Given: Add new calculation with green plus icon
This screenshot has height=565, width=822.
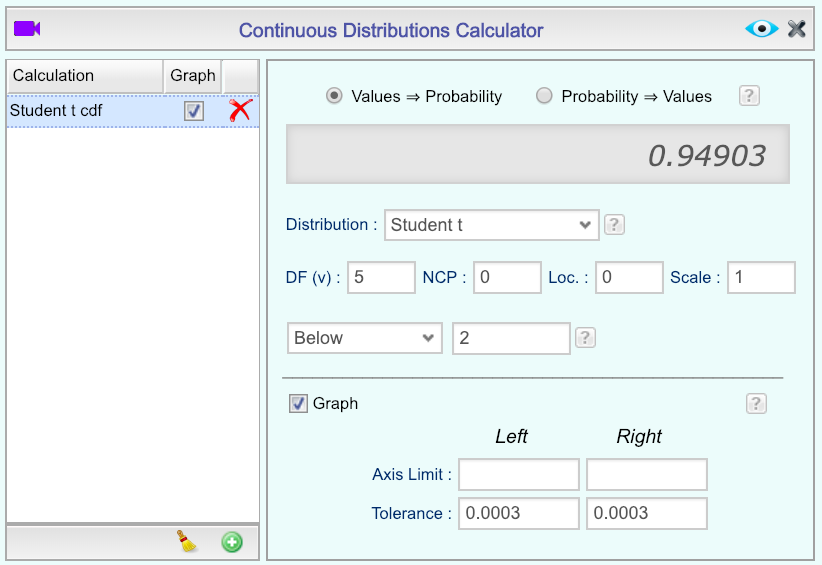Looking at the screenshot, I should [232, 542].
